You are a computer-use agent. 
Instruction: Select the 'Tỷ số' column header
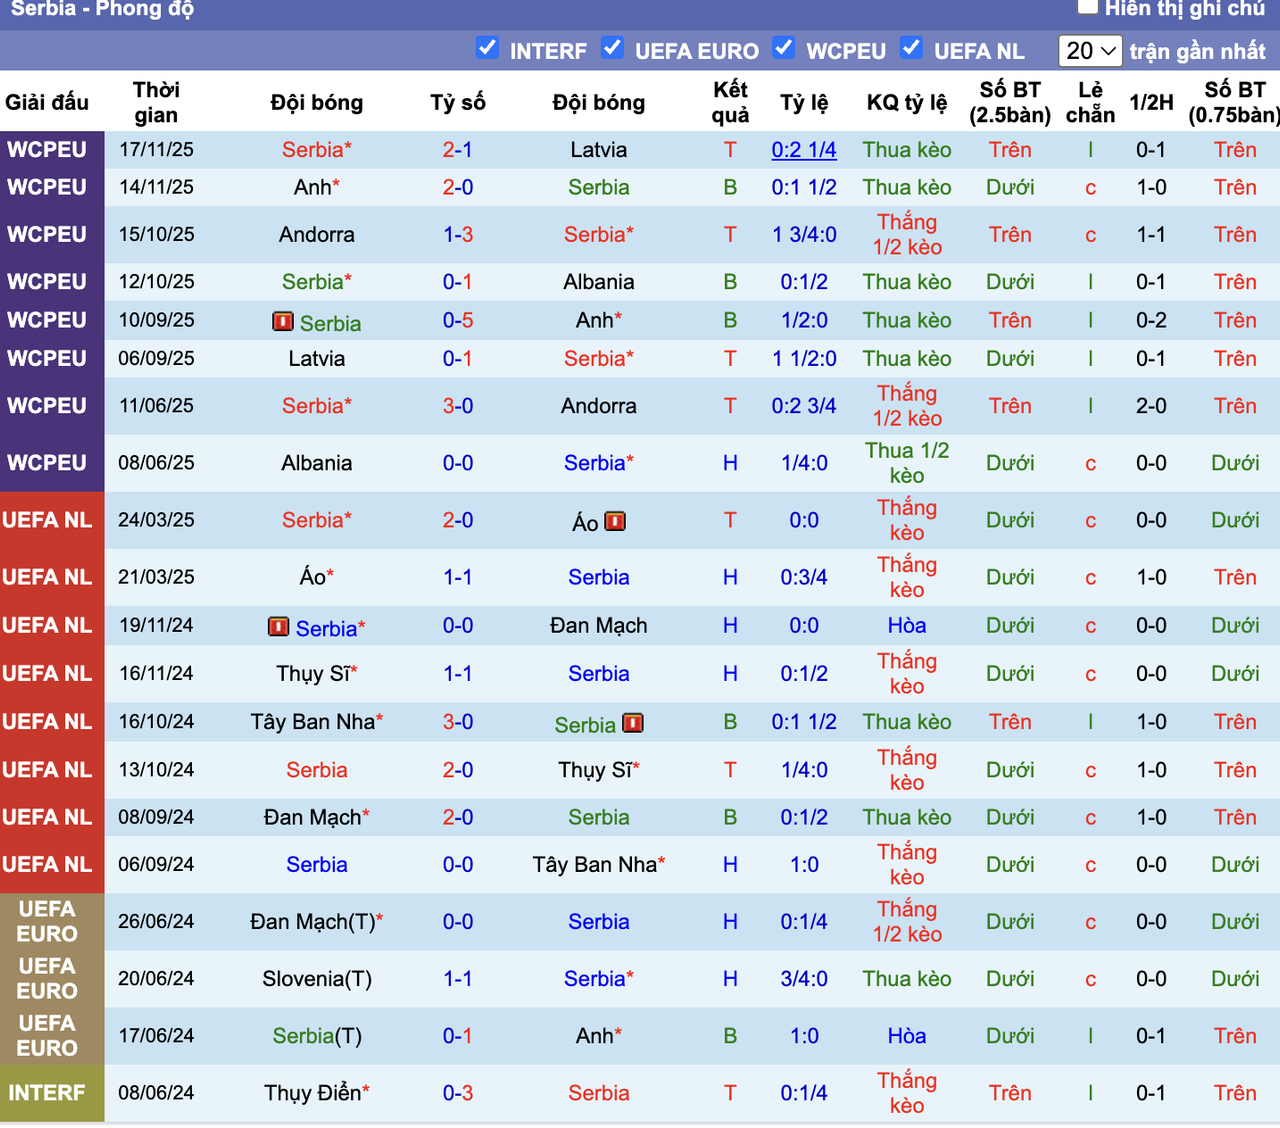point(458,102)
